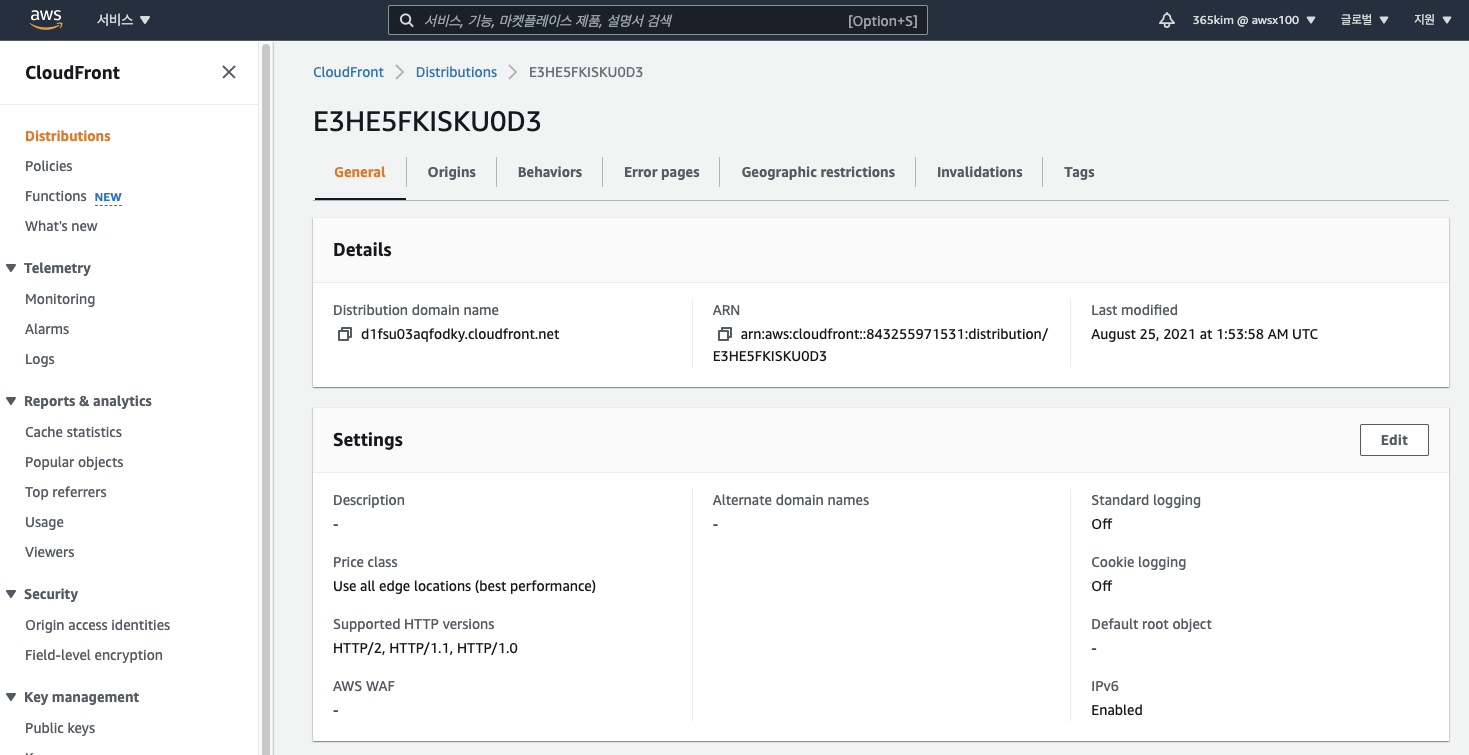Open Origin access identities
Viewport: 1469px width, 755px height.
98,625
